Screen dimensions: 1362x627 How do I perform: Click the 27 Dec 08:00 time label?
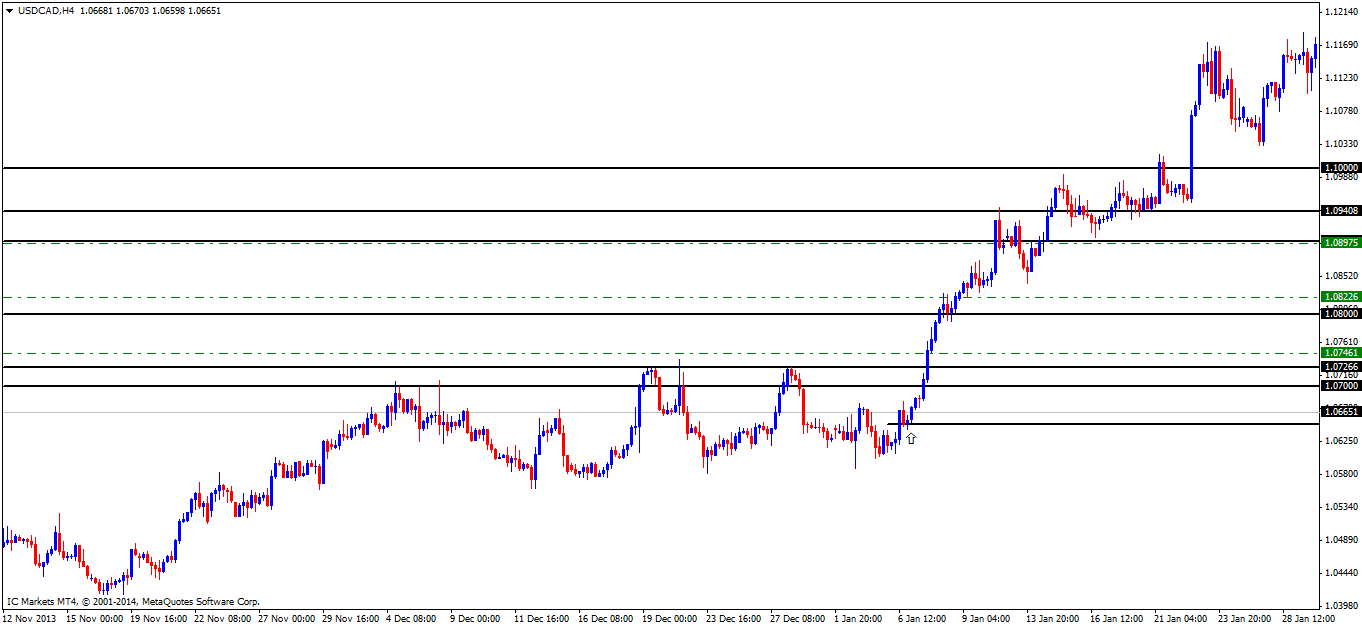coord(796,619)
